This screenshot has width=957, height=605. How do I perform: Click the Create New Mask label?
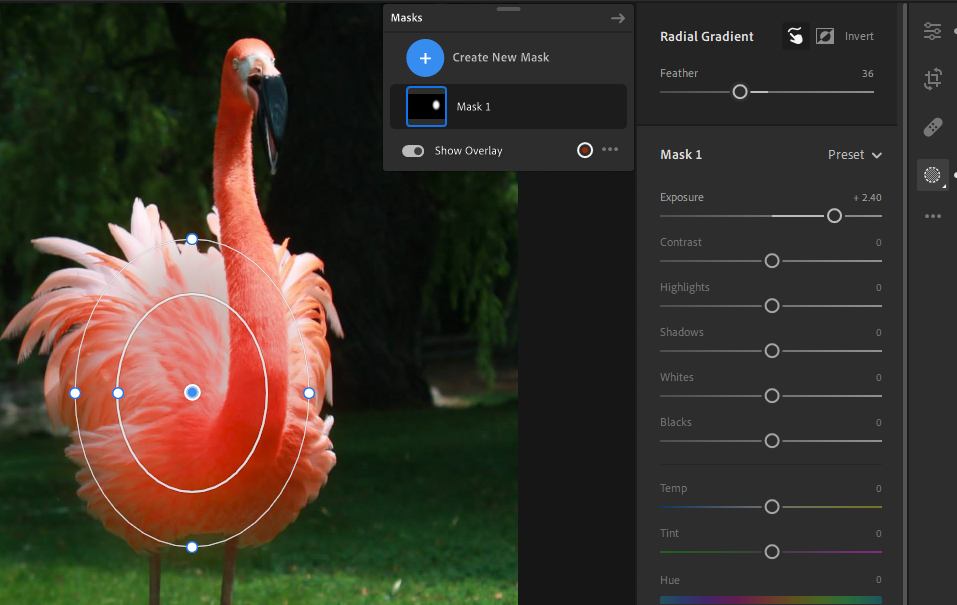coord(500,57)
